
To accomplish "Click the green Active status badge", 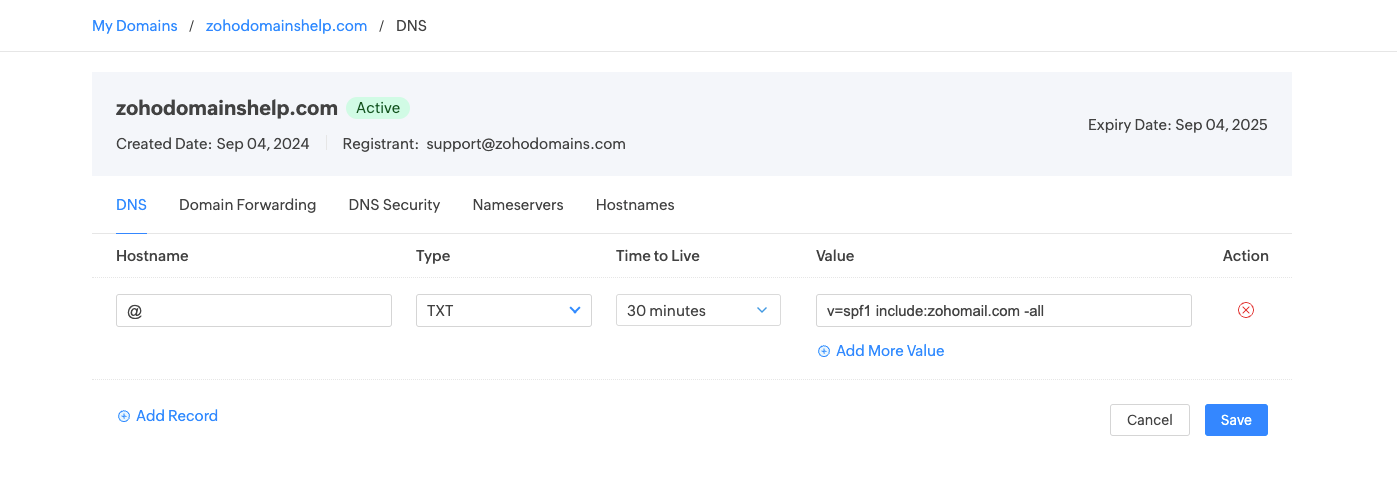I will pyautogui.click(x=378, y=108).
